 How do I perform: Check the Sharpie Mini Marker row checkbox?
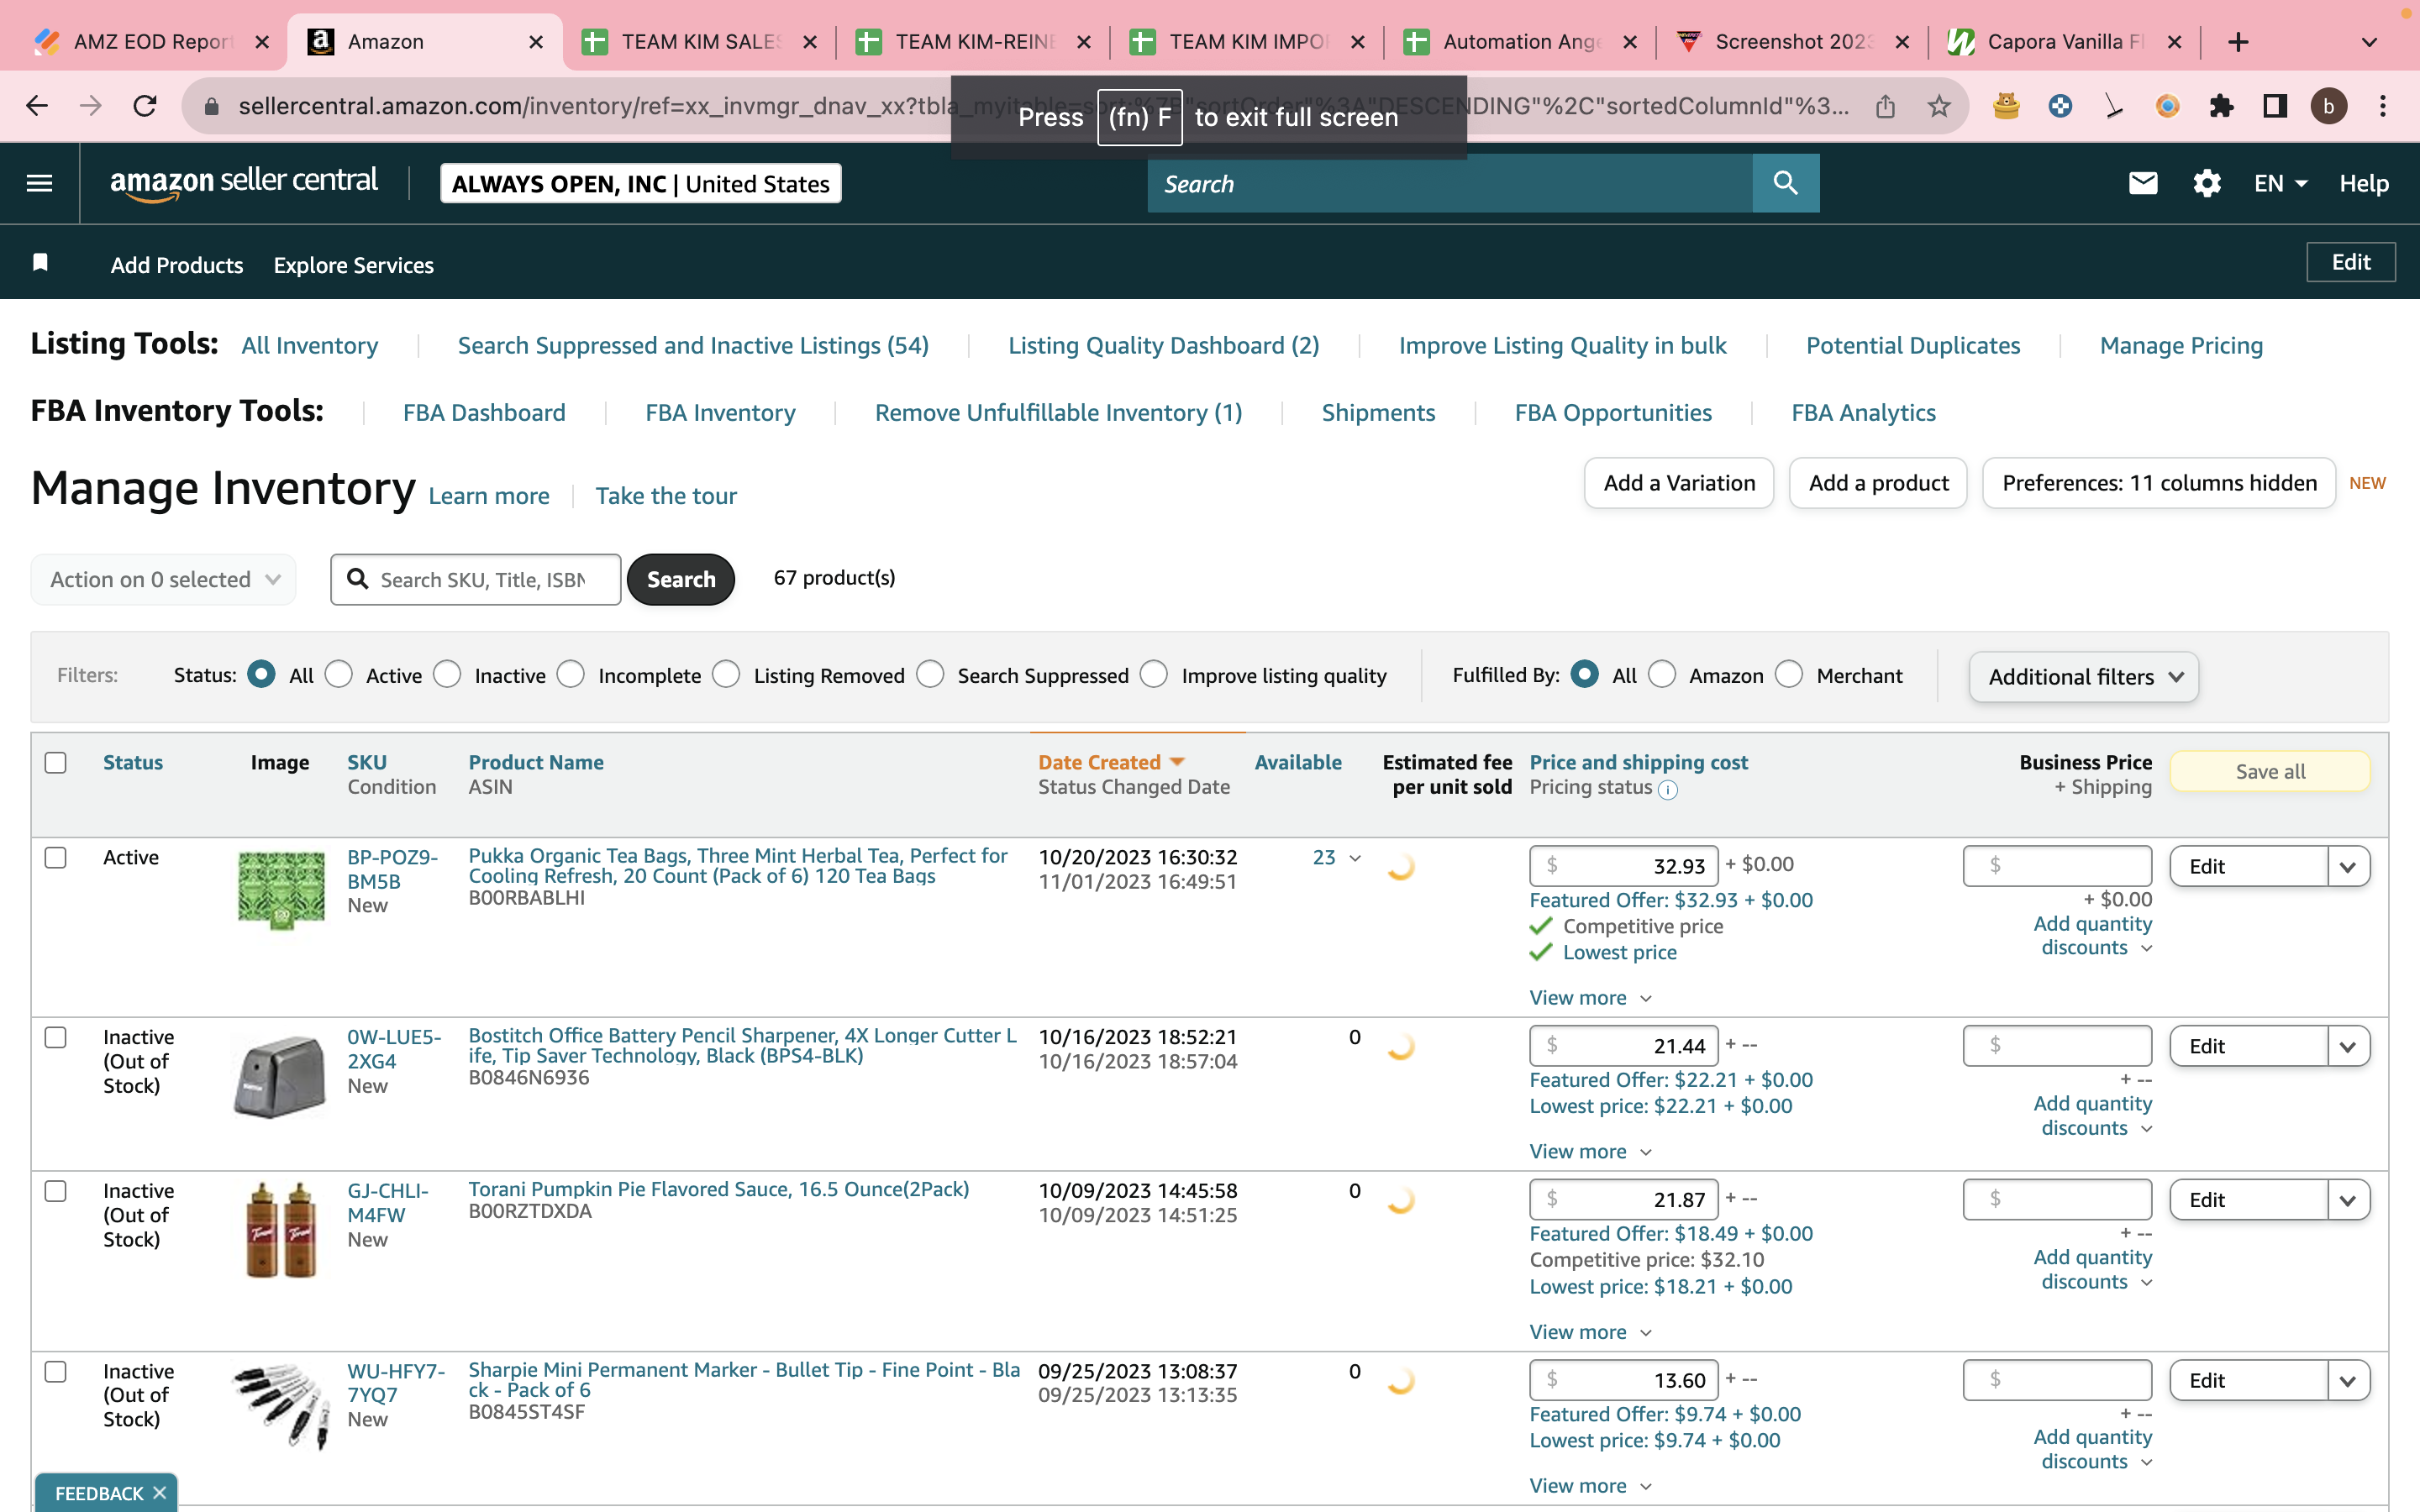coord(56,1371)
